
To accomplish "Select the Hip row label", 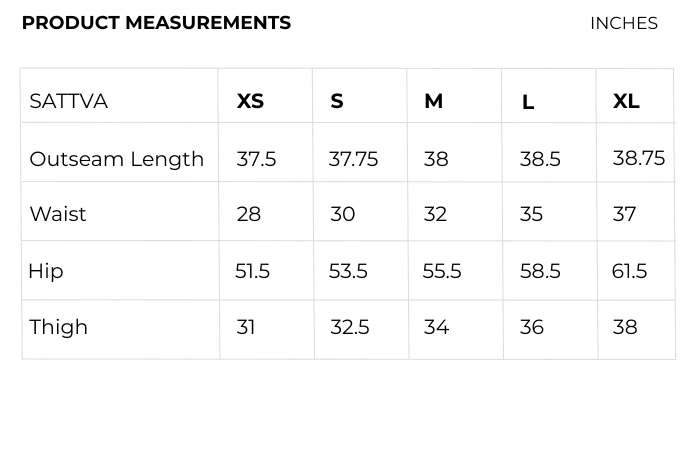I will (46, 271).
